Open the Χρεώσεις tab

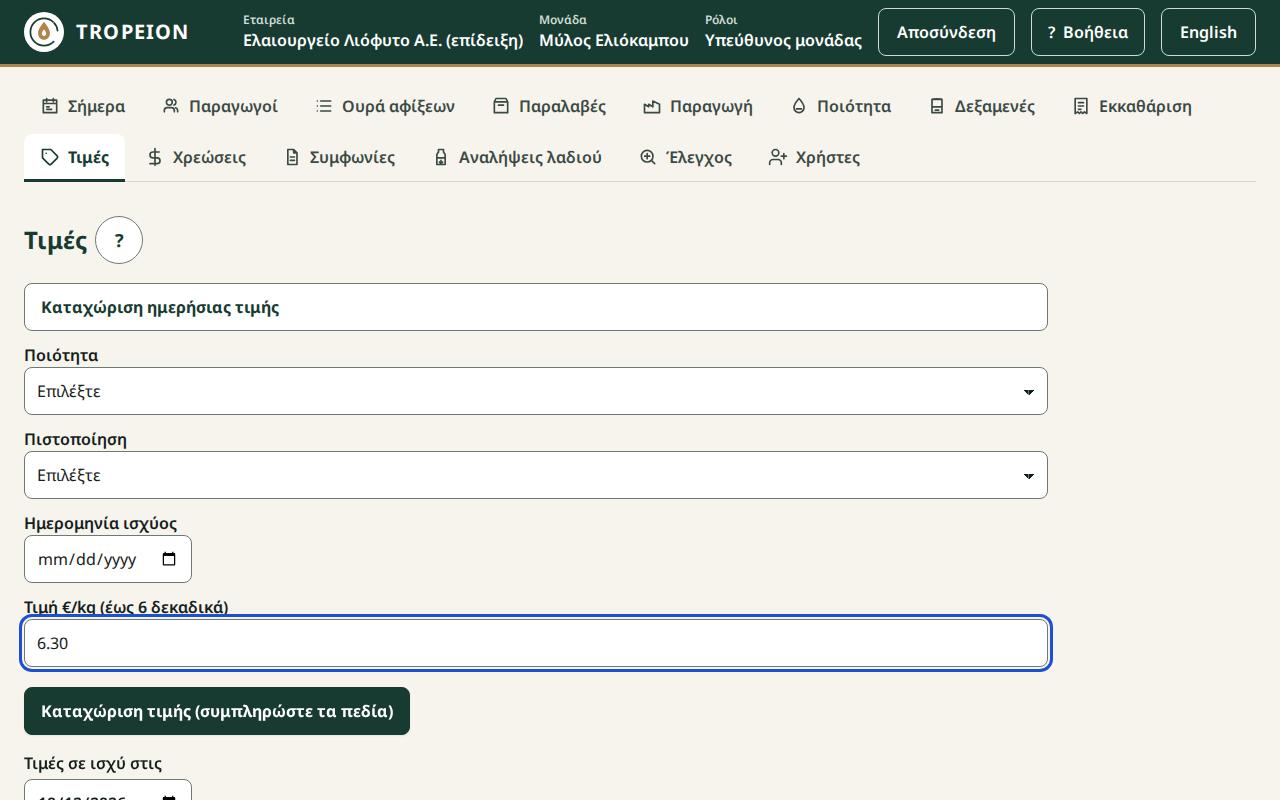196,157
